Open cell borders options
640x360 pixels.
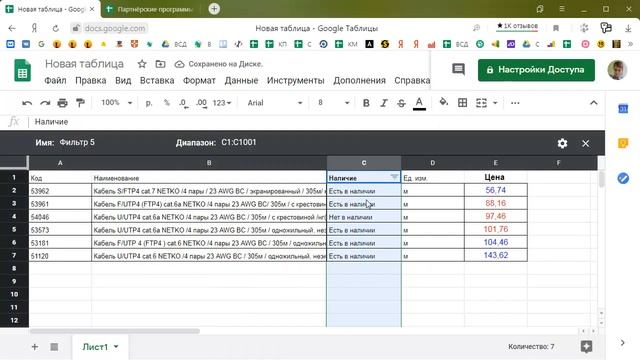click(x=462, y=103)
